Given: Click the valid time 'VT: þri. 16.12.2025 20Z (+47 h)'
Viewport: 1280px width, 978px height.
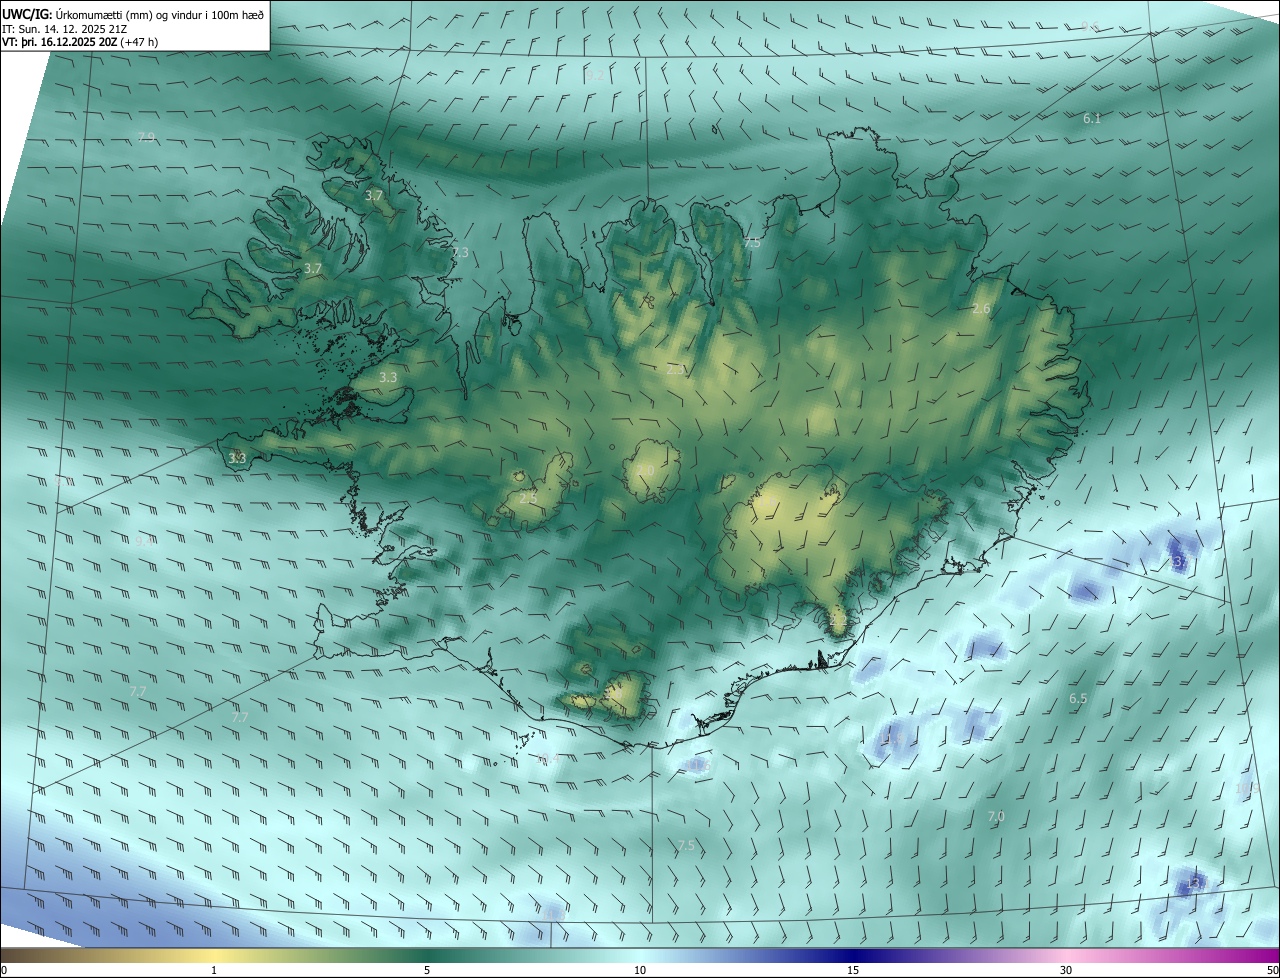Looking at the screenshot, I should click(80, 41).
